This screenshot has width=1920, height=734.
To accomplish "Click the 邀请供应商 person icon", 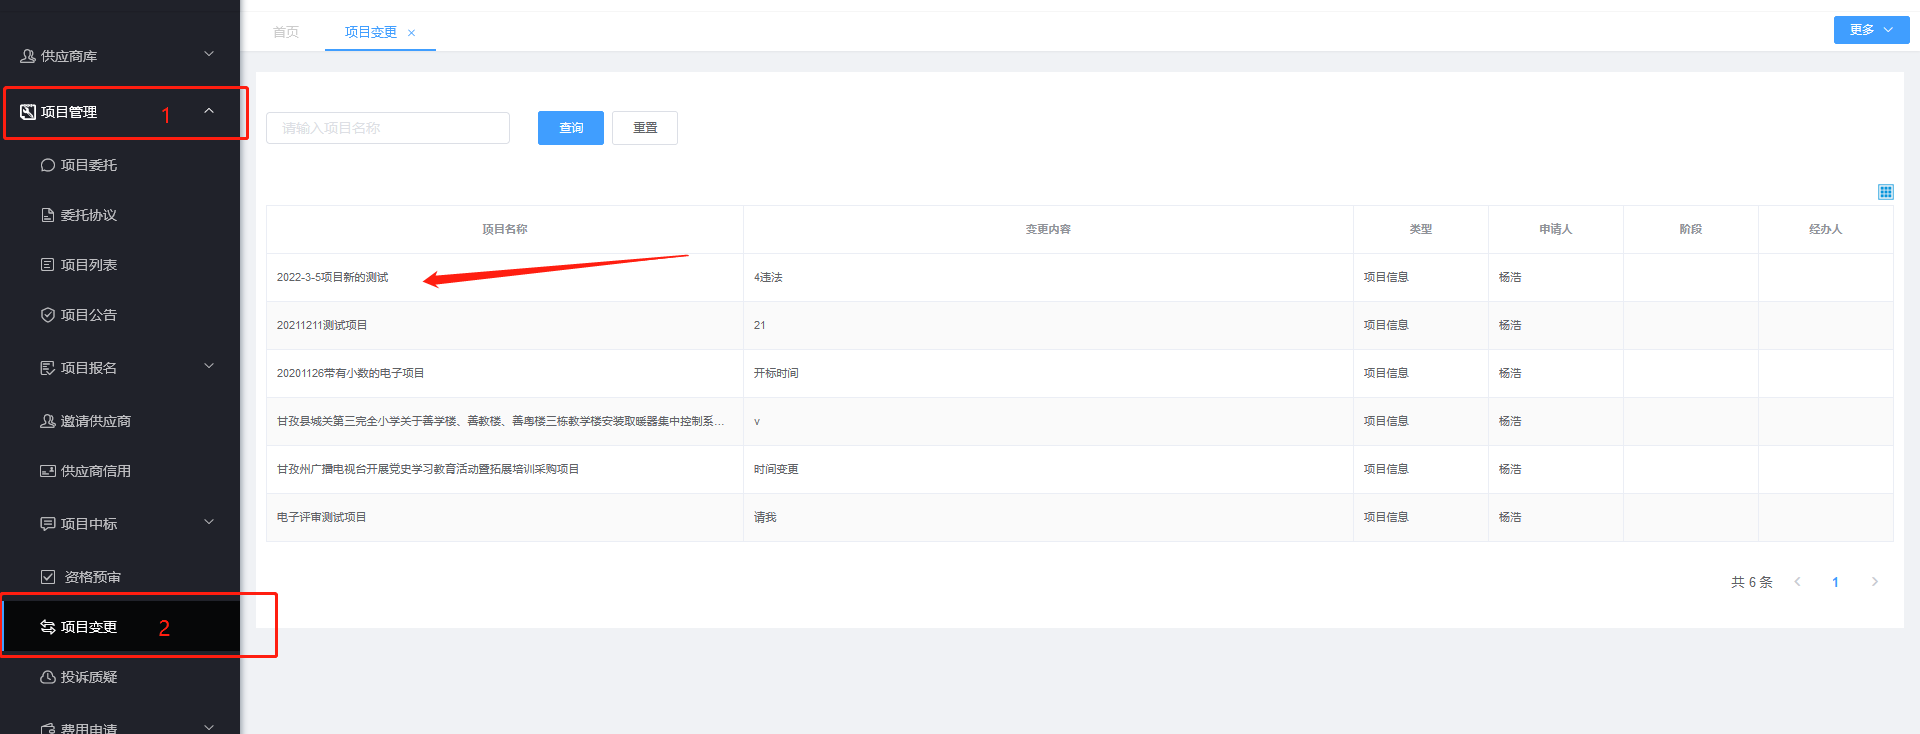I will pos(48,421).
